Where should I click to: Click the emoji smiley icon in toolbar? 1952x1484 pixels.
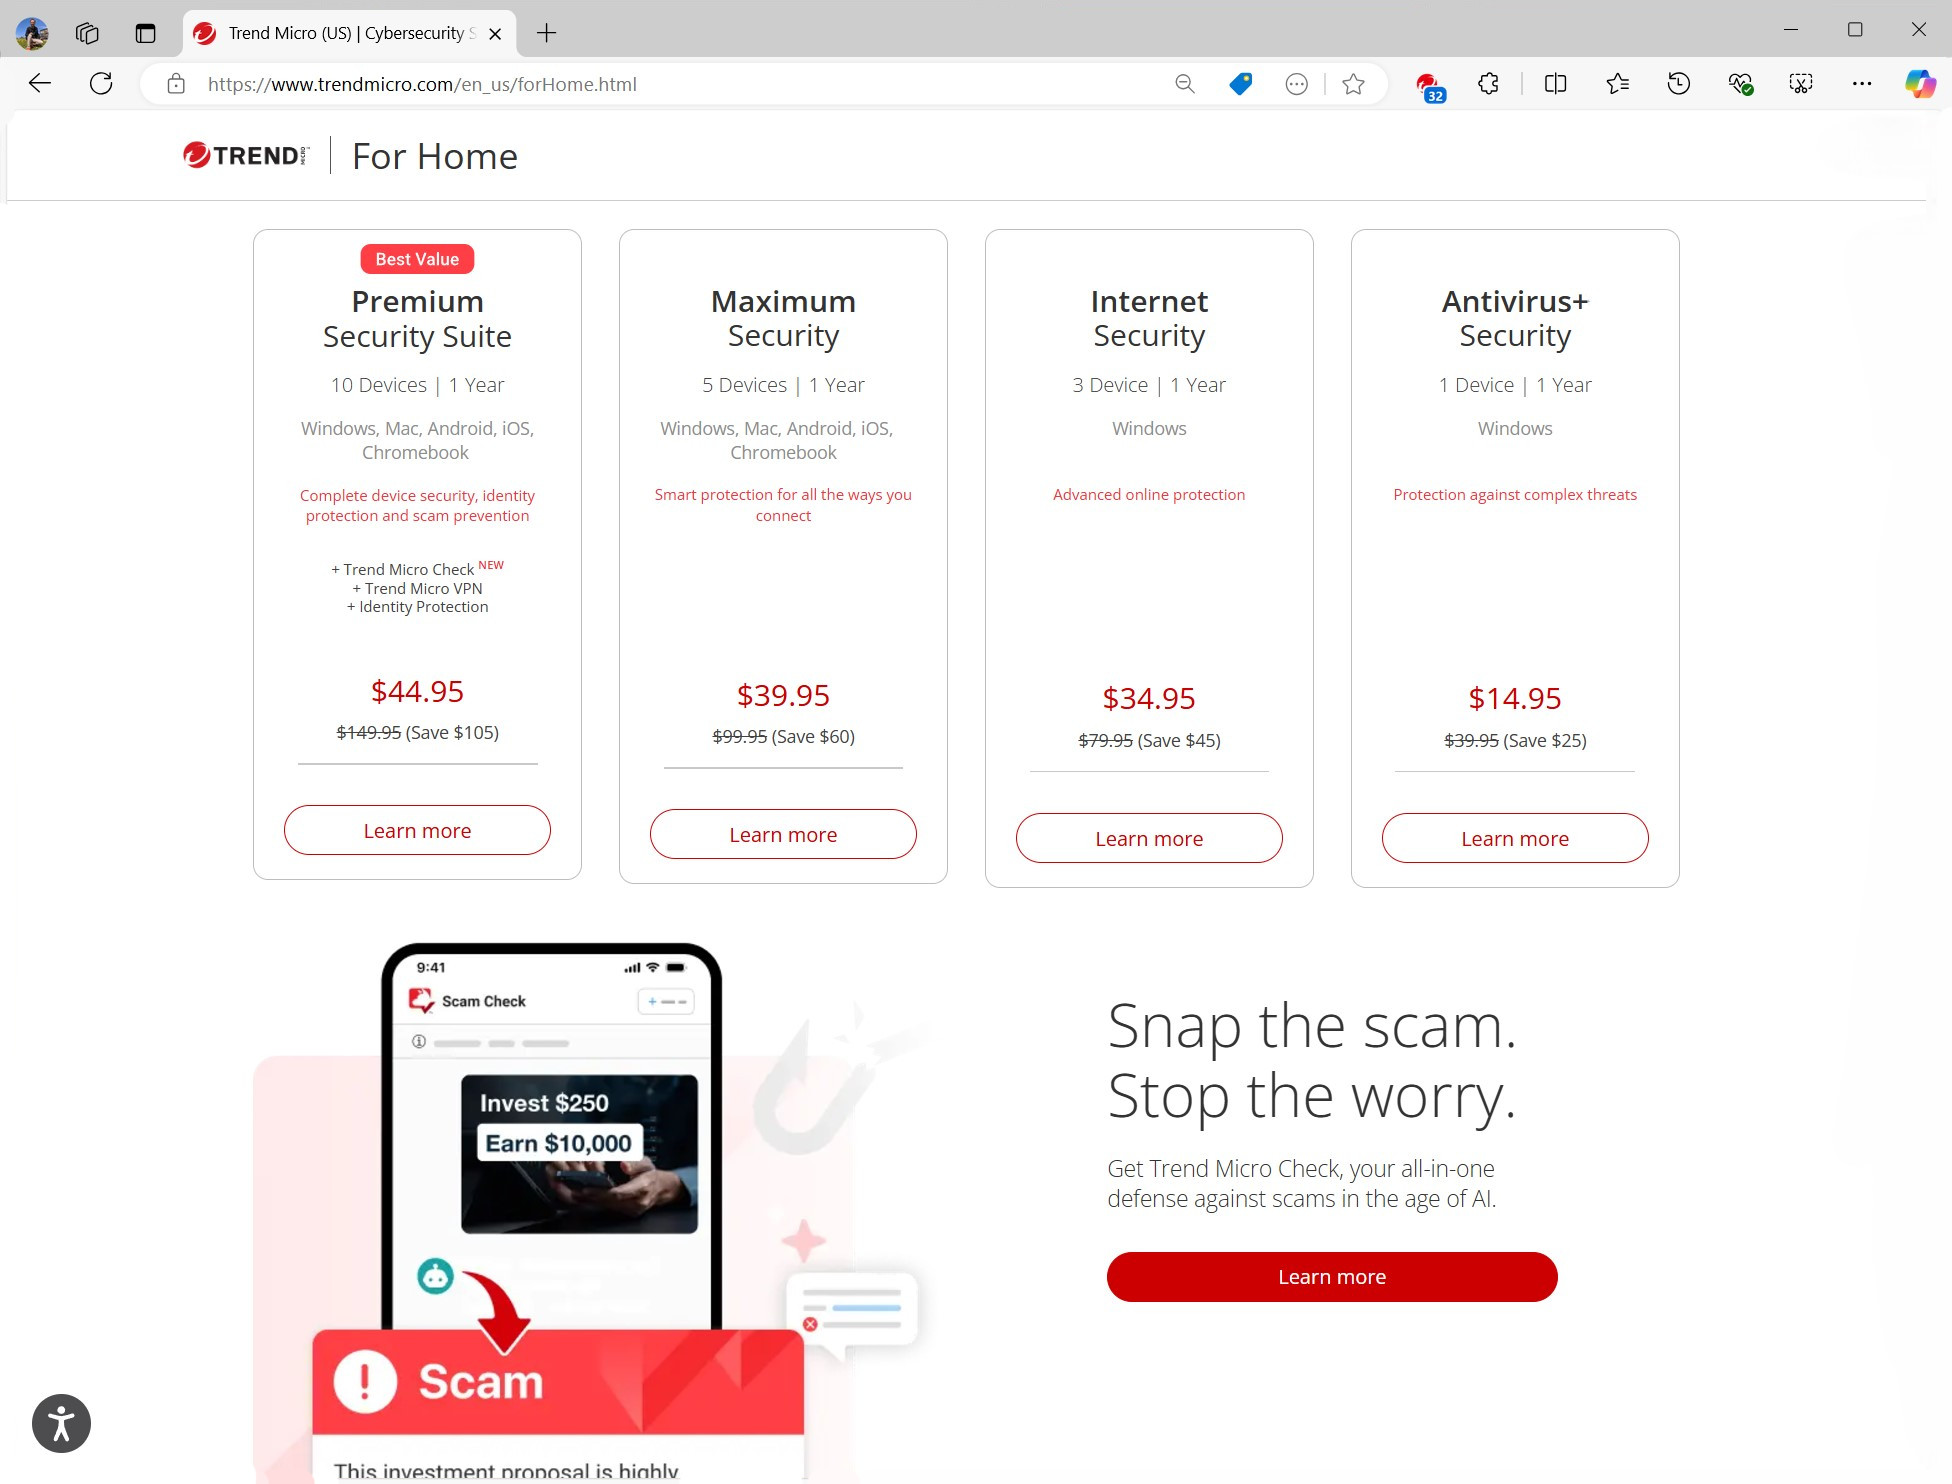[1296, 83]
